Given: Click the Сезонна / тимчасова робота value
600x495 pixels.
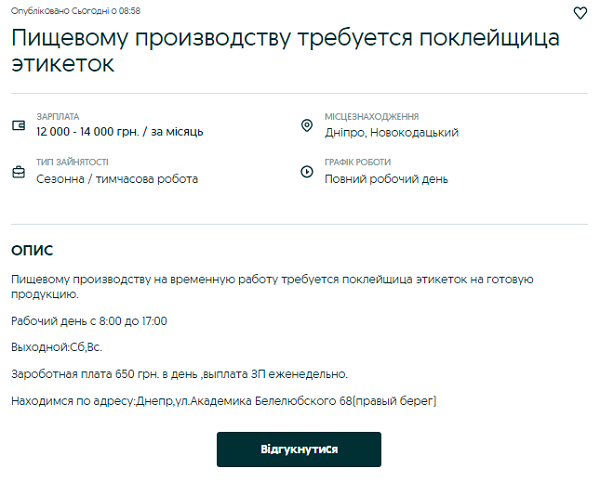Looking at the screenshot, I should click(117, 179).
